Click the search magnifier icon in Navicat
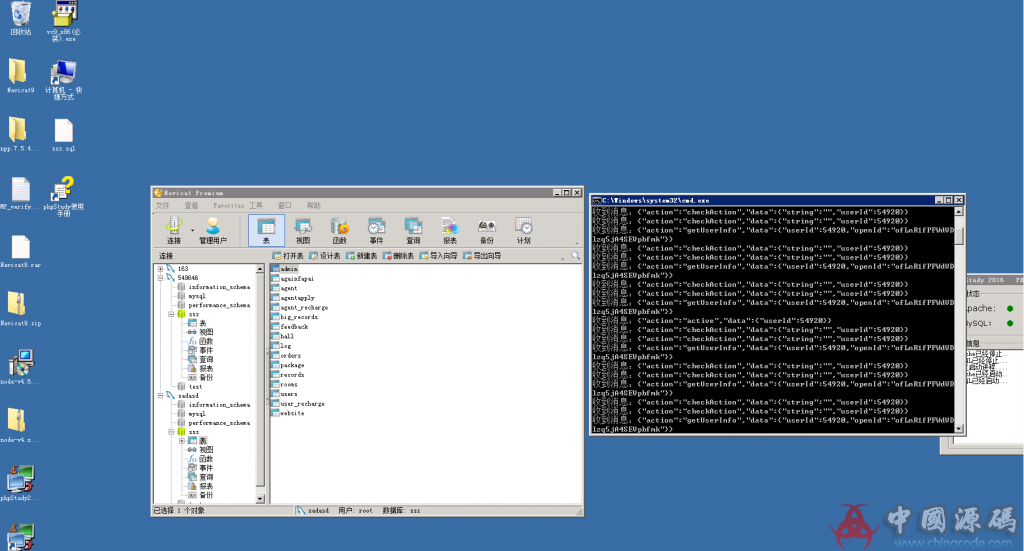This screenshot has width=1024, height=551. [575, 256]
